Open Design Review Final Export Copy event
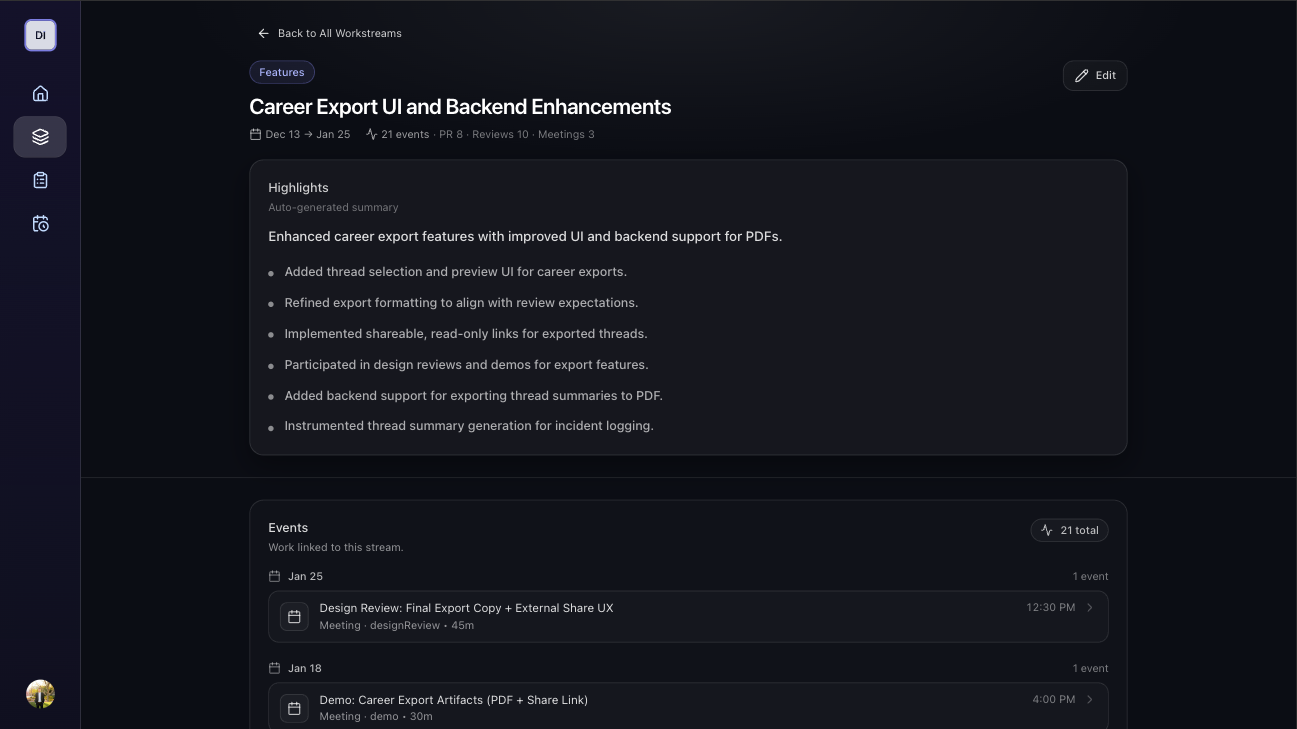 pos(466,608)
